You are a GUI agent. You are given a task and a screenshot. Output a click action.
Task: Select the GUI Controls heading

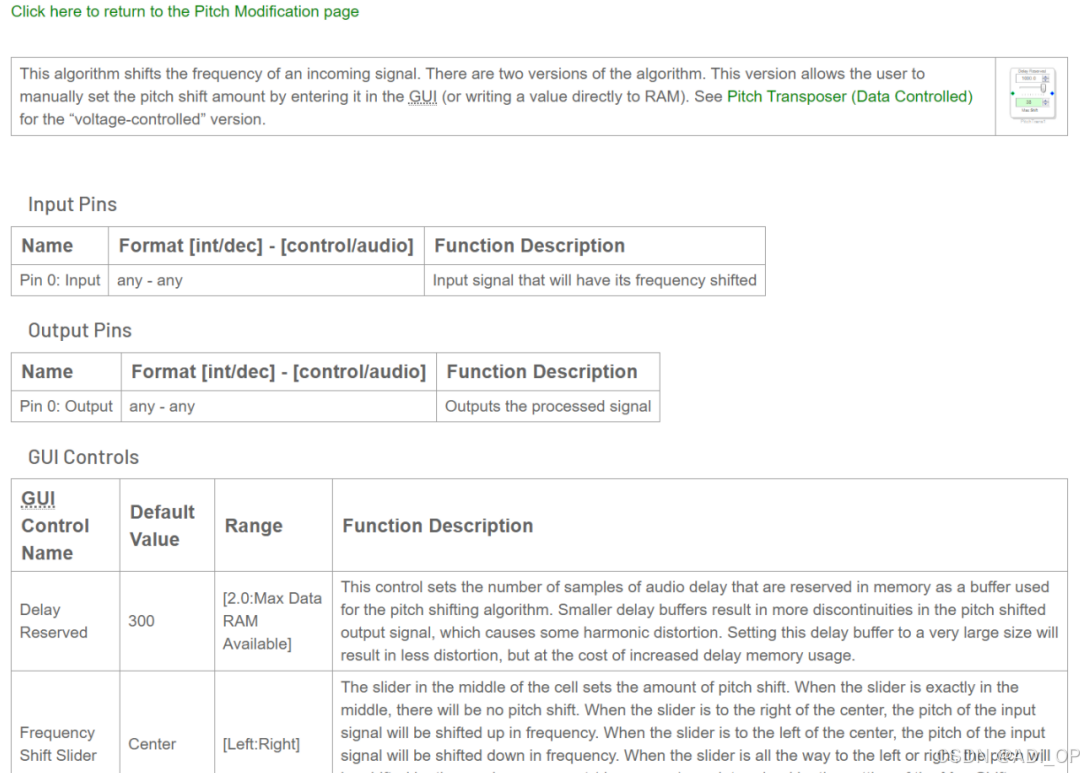(83, 457)
